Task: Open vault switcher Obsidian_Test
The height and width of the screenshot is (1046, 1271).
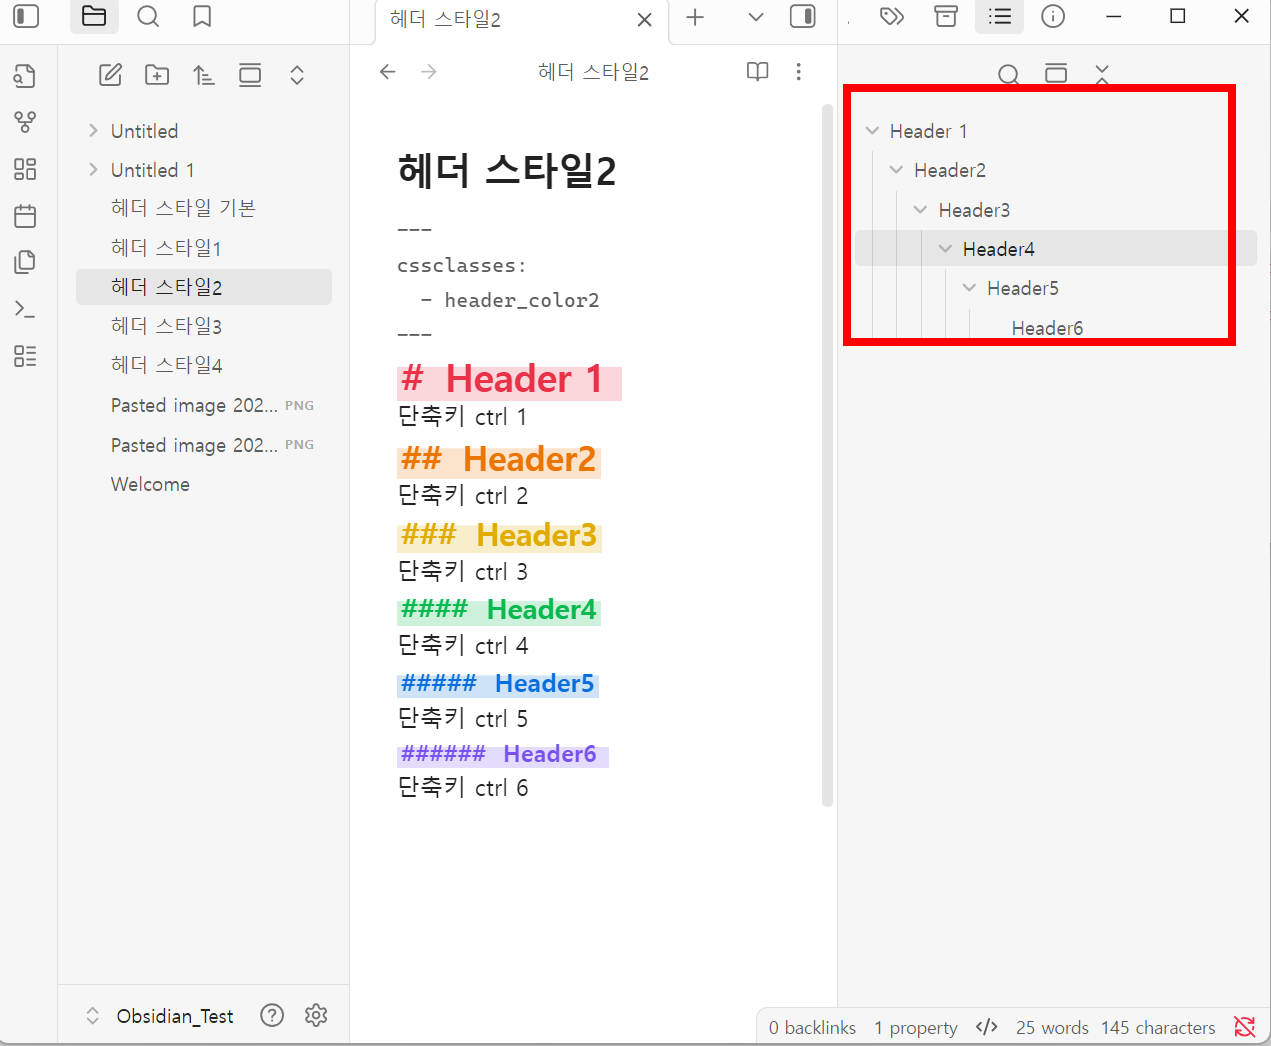Action: click(160, 1016)
